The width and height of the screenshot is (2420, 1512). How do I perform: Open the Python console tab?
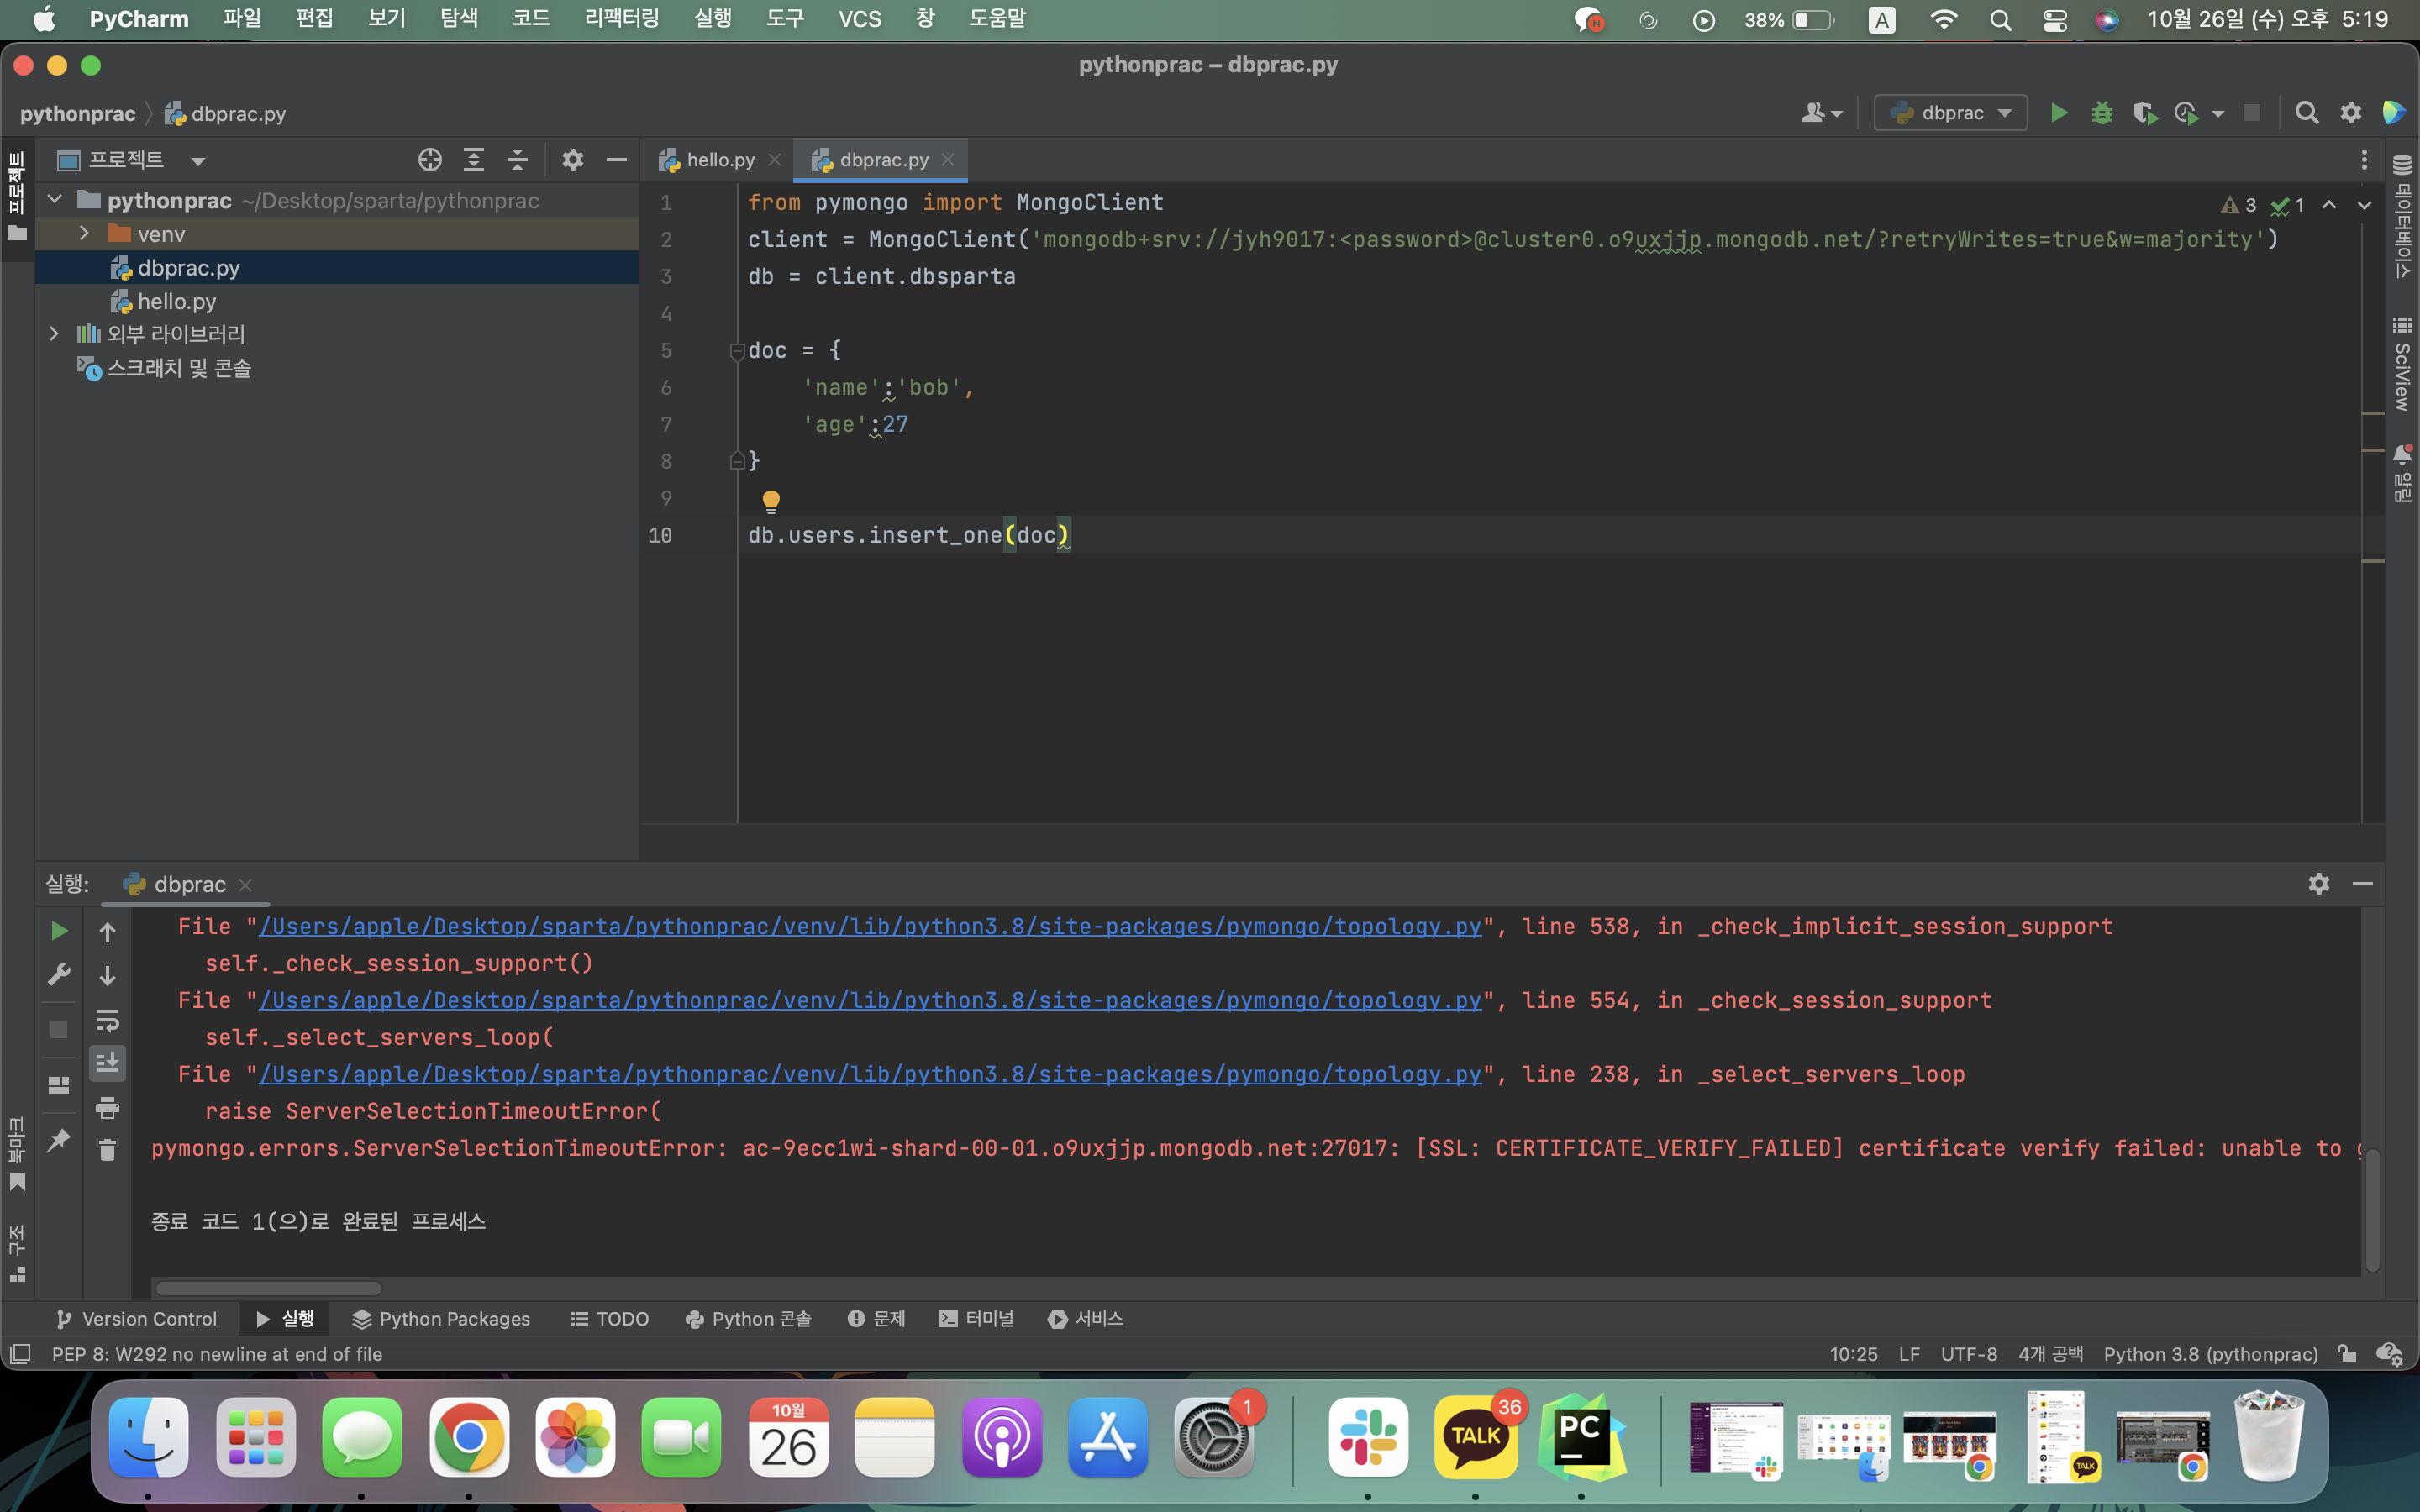(x=748, y=1319)
